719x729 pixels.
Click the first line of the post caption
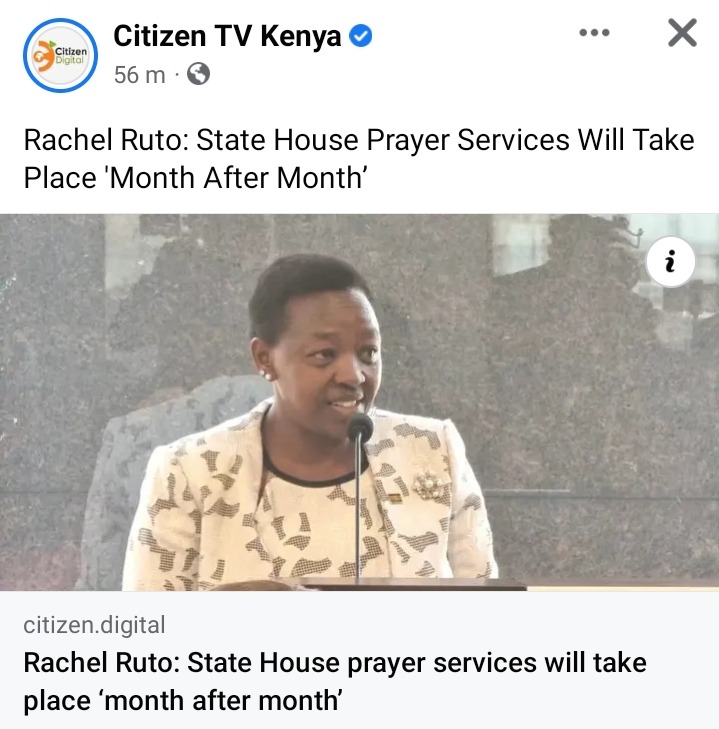point(359,140)
